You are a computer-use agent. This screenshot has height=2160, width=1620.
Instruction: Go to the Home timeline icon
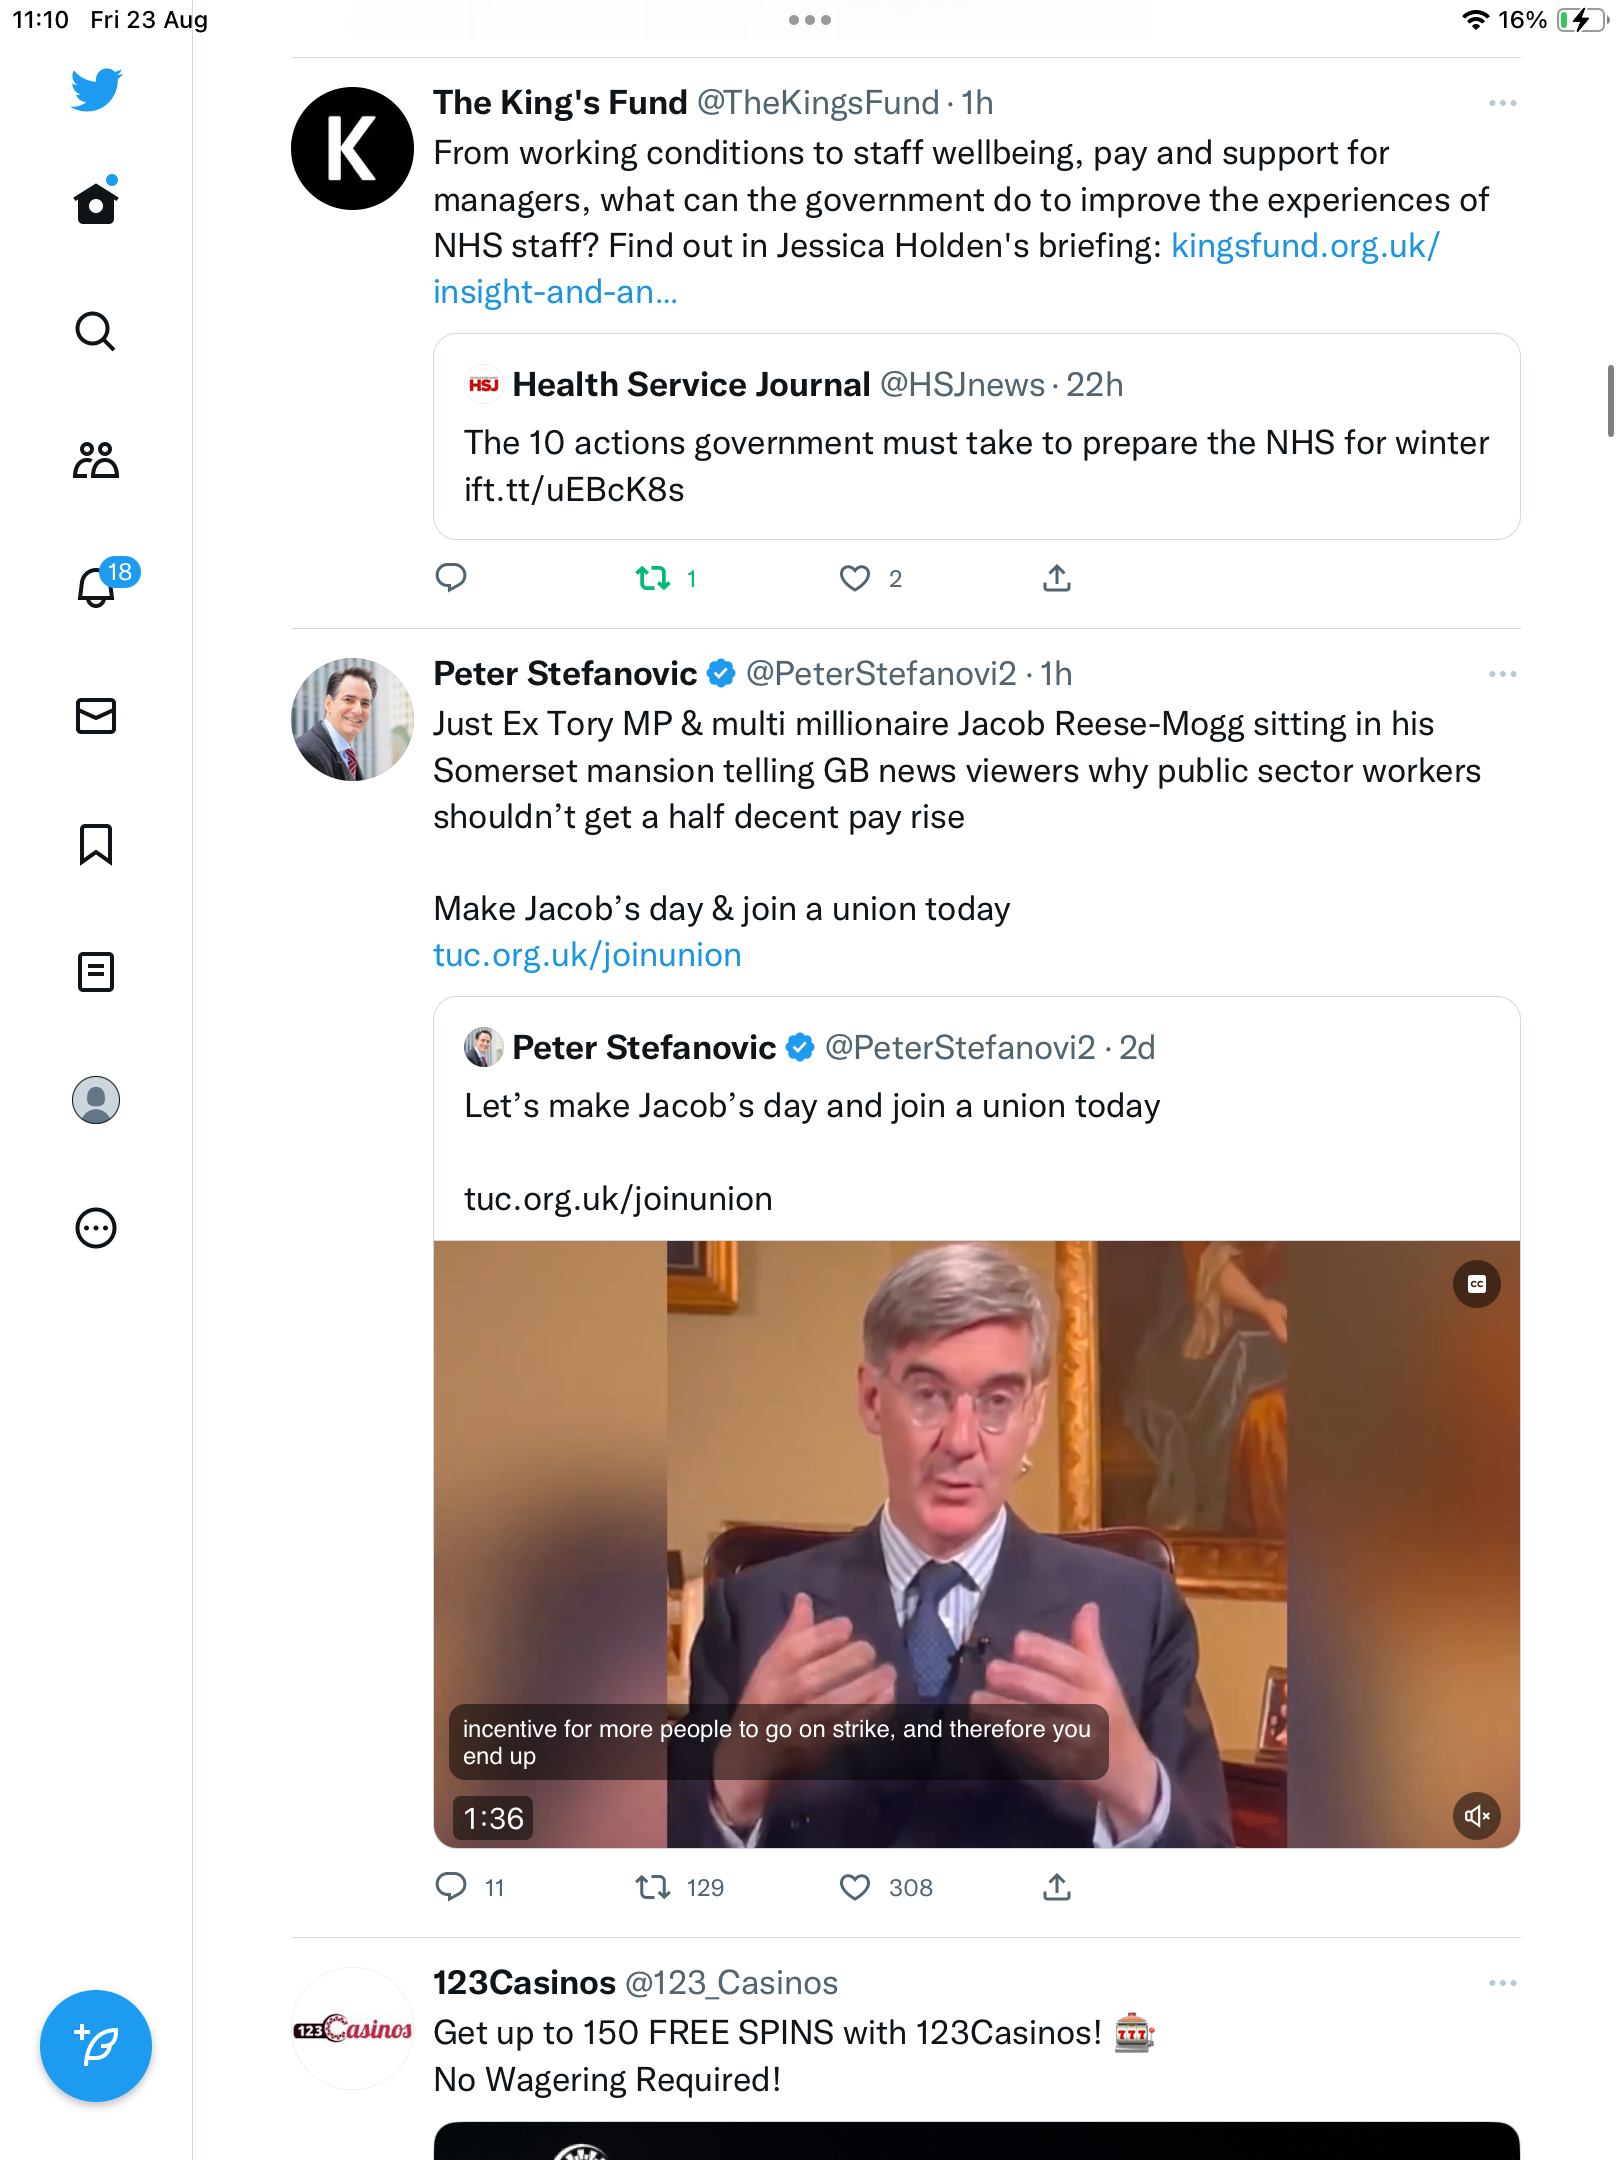pyautogui.click(x=96, y=202)
